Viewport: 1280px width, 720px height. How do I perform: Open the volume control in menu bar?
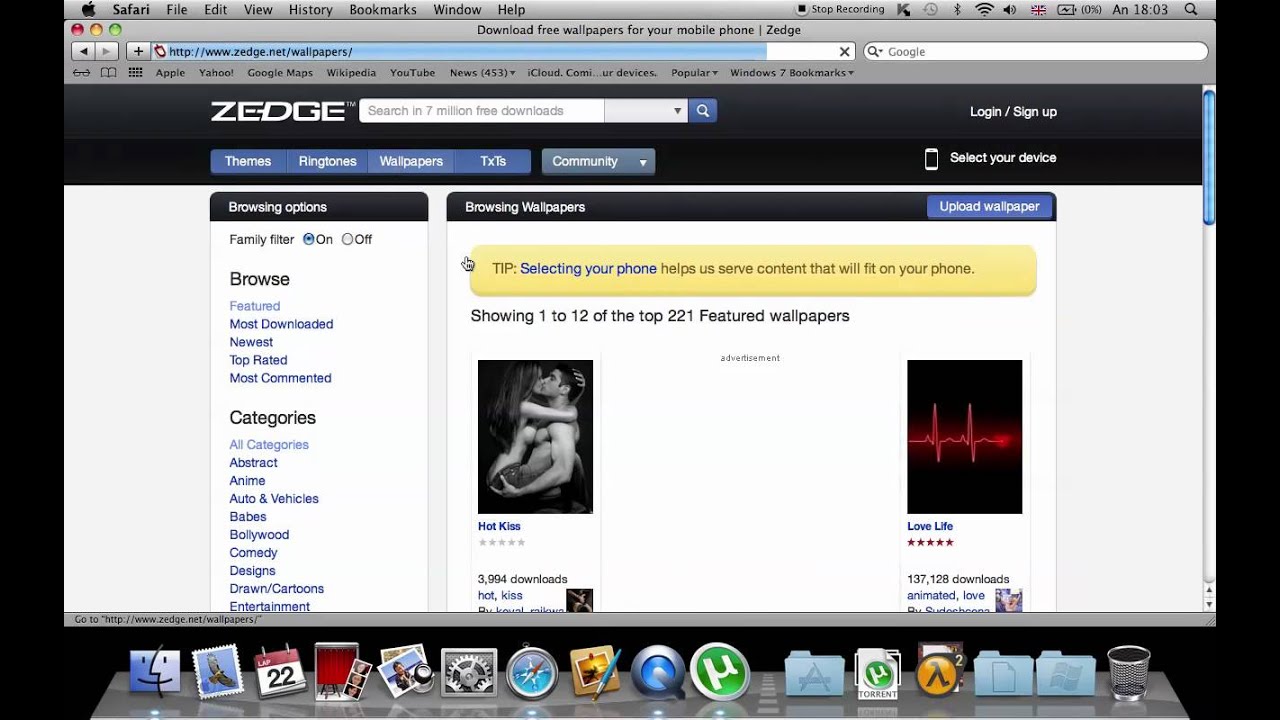click(x=1010, y=9)
